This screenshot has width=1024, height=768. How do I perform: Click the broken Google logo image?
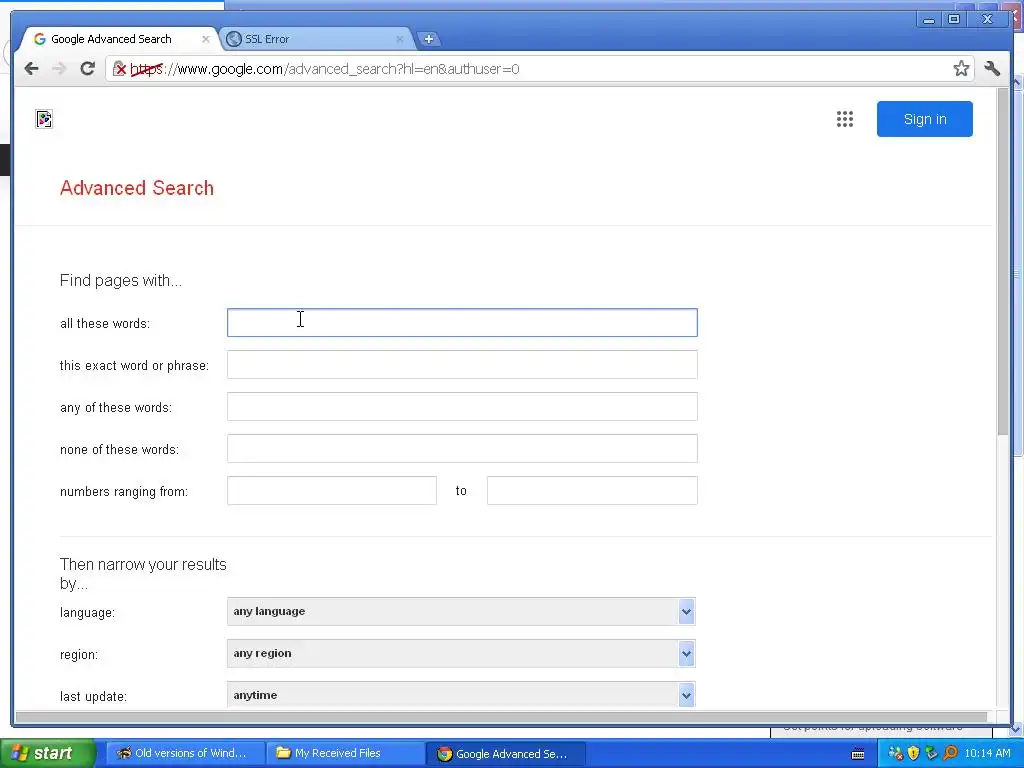click(x=44, y=119)
